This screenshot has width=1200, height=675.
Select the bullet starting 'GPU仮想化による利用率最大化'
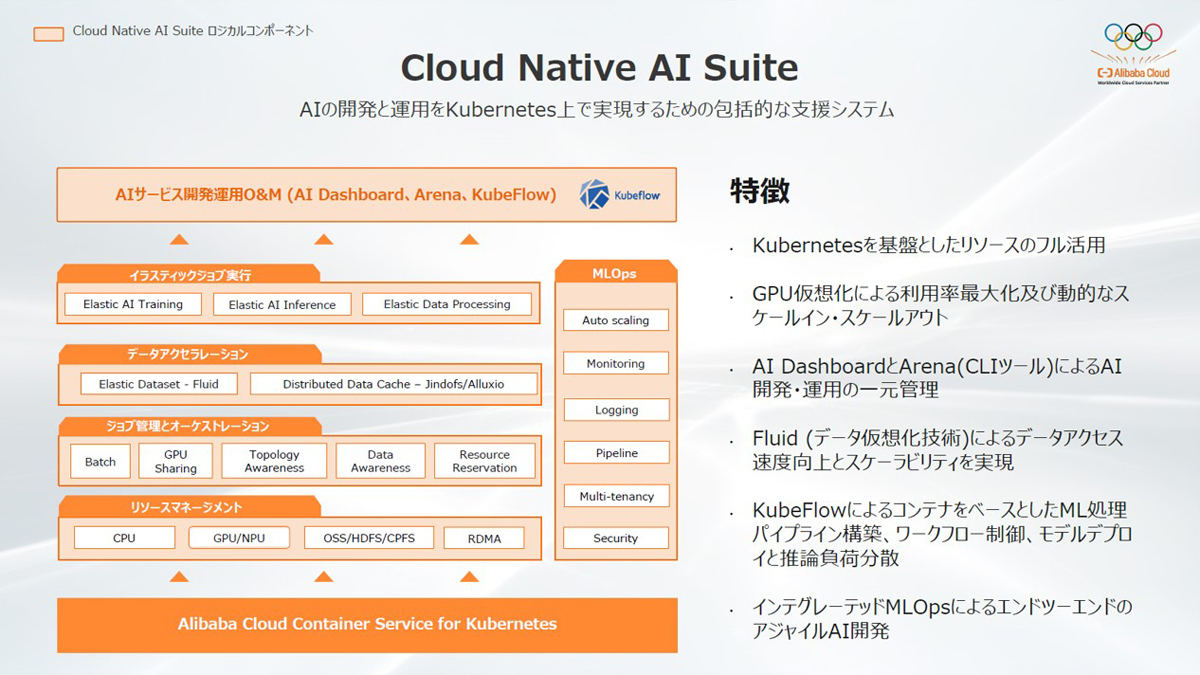point(941,305)
